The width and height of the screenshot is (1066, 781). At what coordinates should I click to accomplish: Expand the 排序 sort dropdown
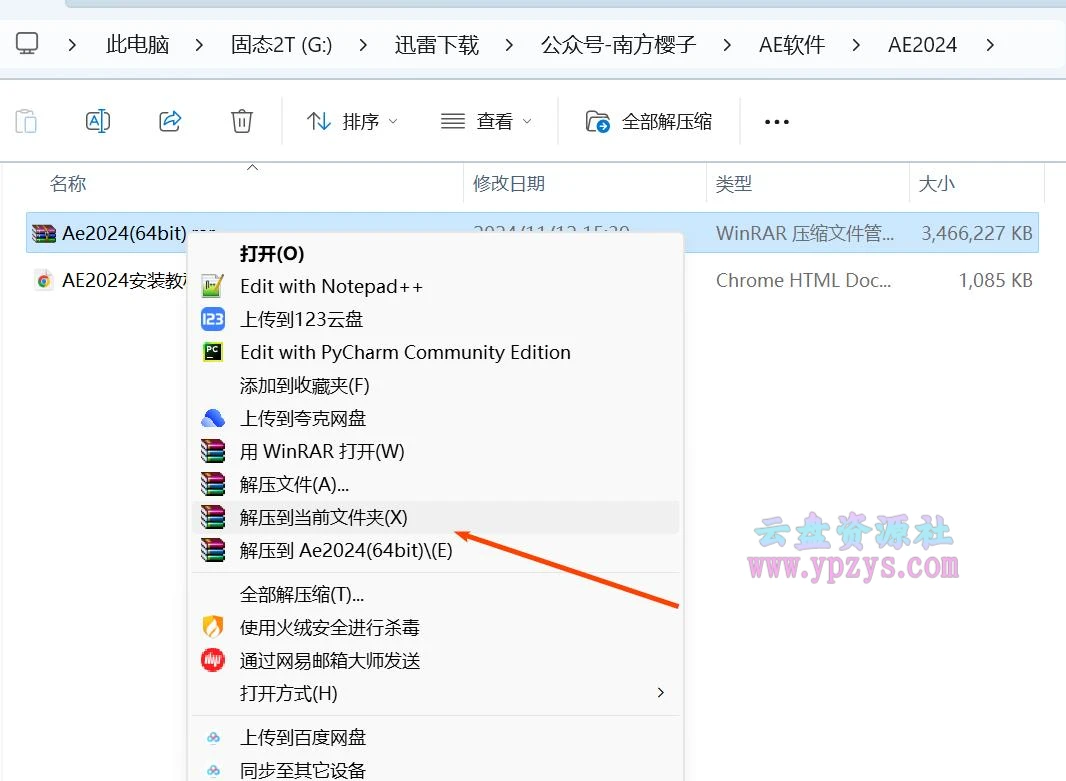[352, 121]
